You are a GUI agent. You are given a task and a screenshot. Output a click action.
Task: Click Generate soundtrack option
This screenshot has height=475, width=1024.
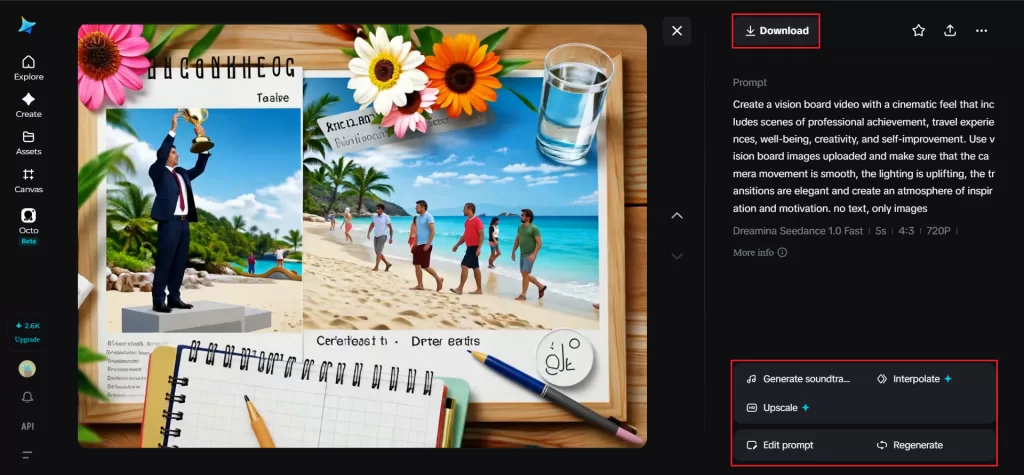(x=797, y=379)
